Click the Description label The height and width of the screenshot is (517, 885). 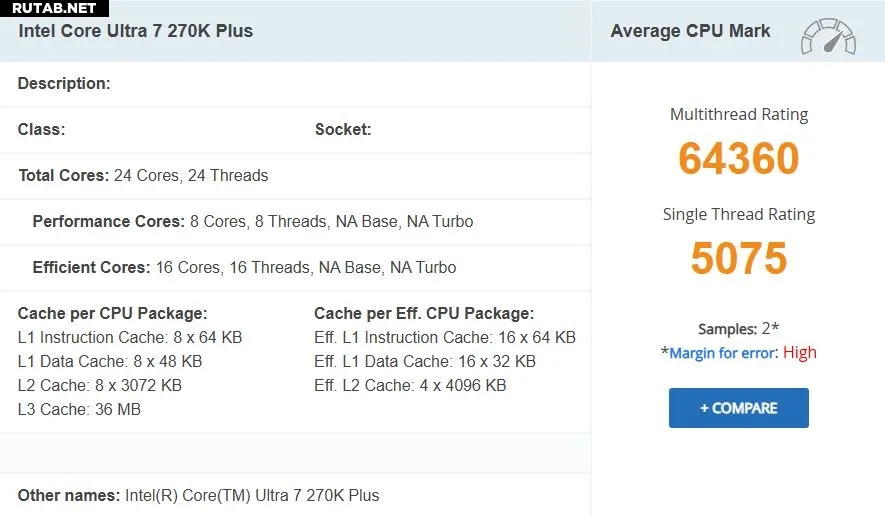click(64, 84)
